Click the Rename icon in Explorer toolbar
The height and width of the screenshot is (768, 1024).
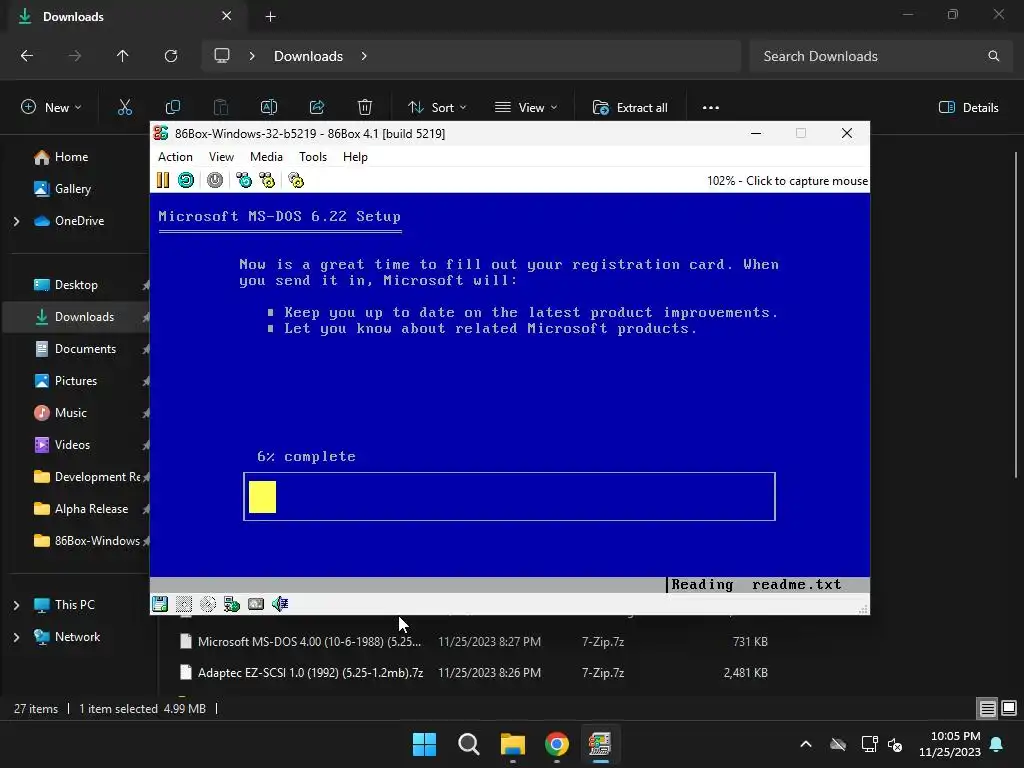click(x=269, y=108)
